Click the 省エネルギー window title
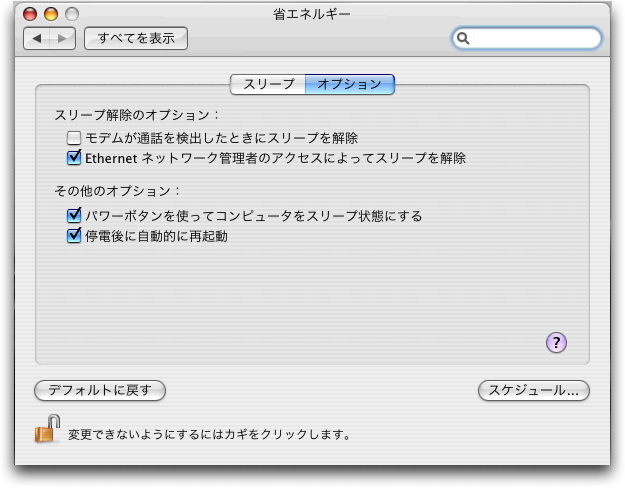The width and height of the screenshot is (625, 488). [312, 14]
